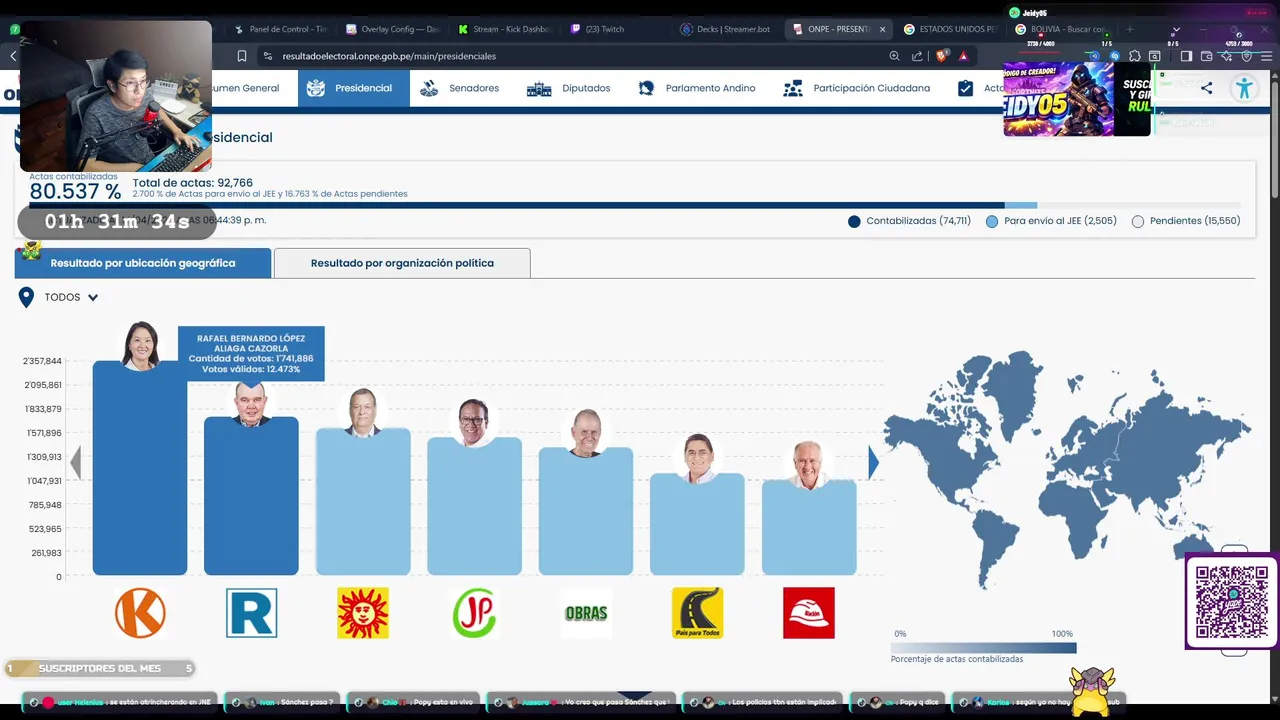Select Resultado por organización política tab

[x=402, y=263]
